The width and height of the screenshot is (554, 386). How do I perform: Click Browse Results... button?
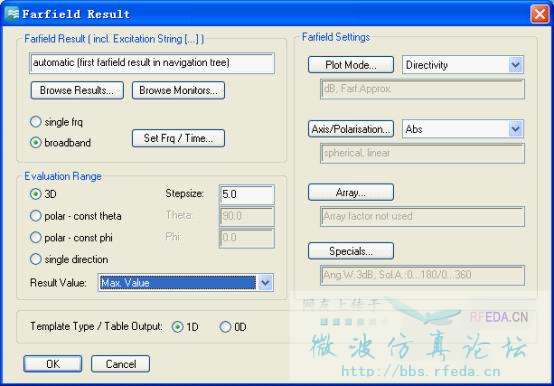(x=77, y=90)
